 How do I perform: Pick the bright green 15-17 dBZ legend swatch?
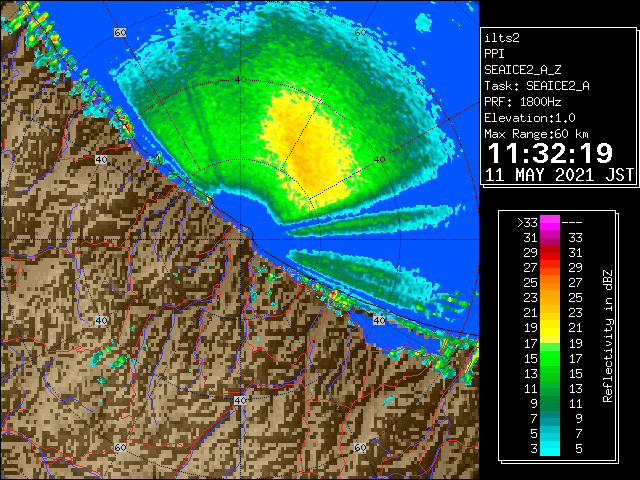click(x=550, y=358)
